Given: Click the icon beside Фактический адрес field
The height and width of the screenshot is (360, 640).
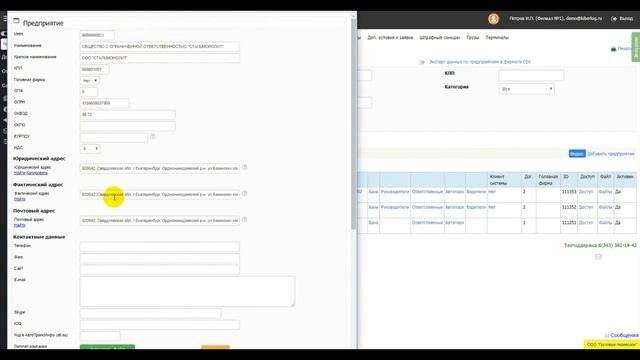Looking at the screenshot, I should tap(244, 193).
